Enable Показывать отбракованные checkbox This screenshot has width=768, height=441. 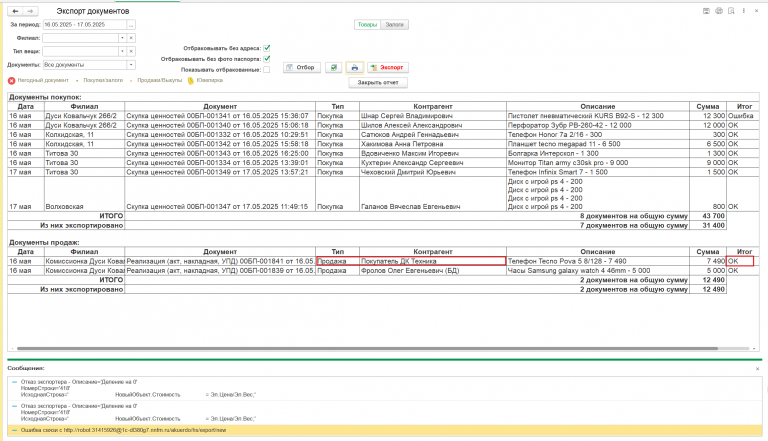(267, 70)
